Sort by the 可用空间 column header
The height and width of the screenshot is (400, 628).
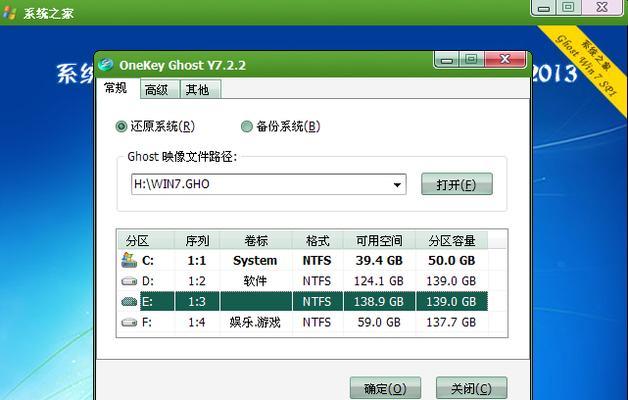click(x=379, y=240)
